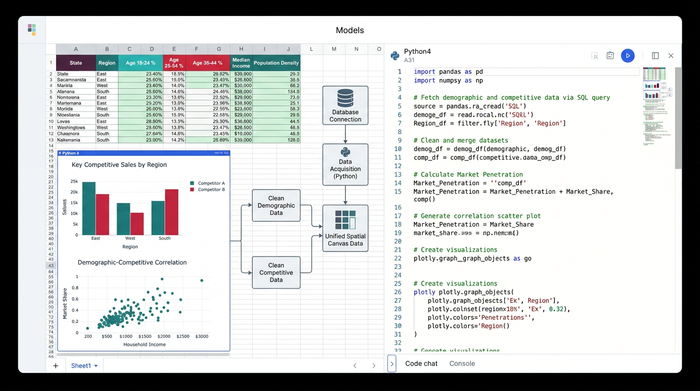Select row 1 header number
Image resolution: width=700 pixels, height=391 pixels.
pyautogui.click(x=51, y=63)
